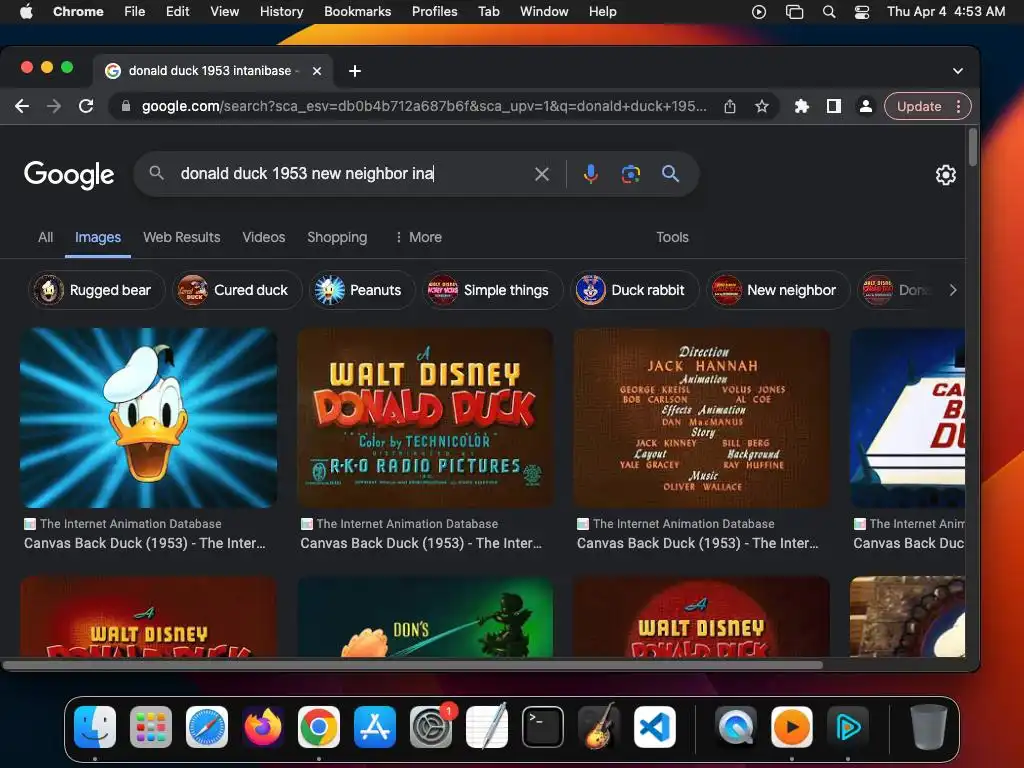The width and height of the screenshot is (1024, 768).
Task: Open Control Center in menu bar
Action: [x=861, y=11]
